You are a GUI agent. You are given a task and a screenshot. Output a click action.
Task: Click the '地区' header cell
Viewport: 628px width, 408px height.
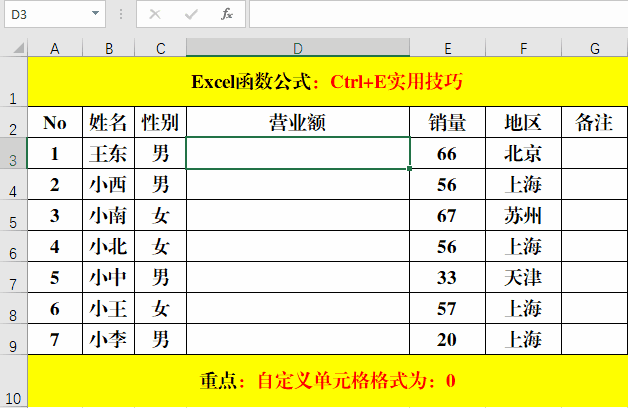pyautogui.click(x=523, y=122)
